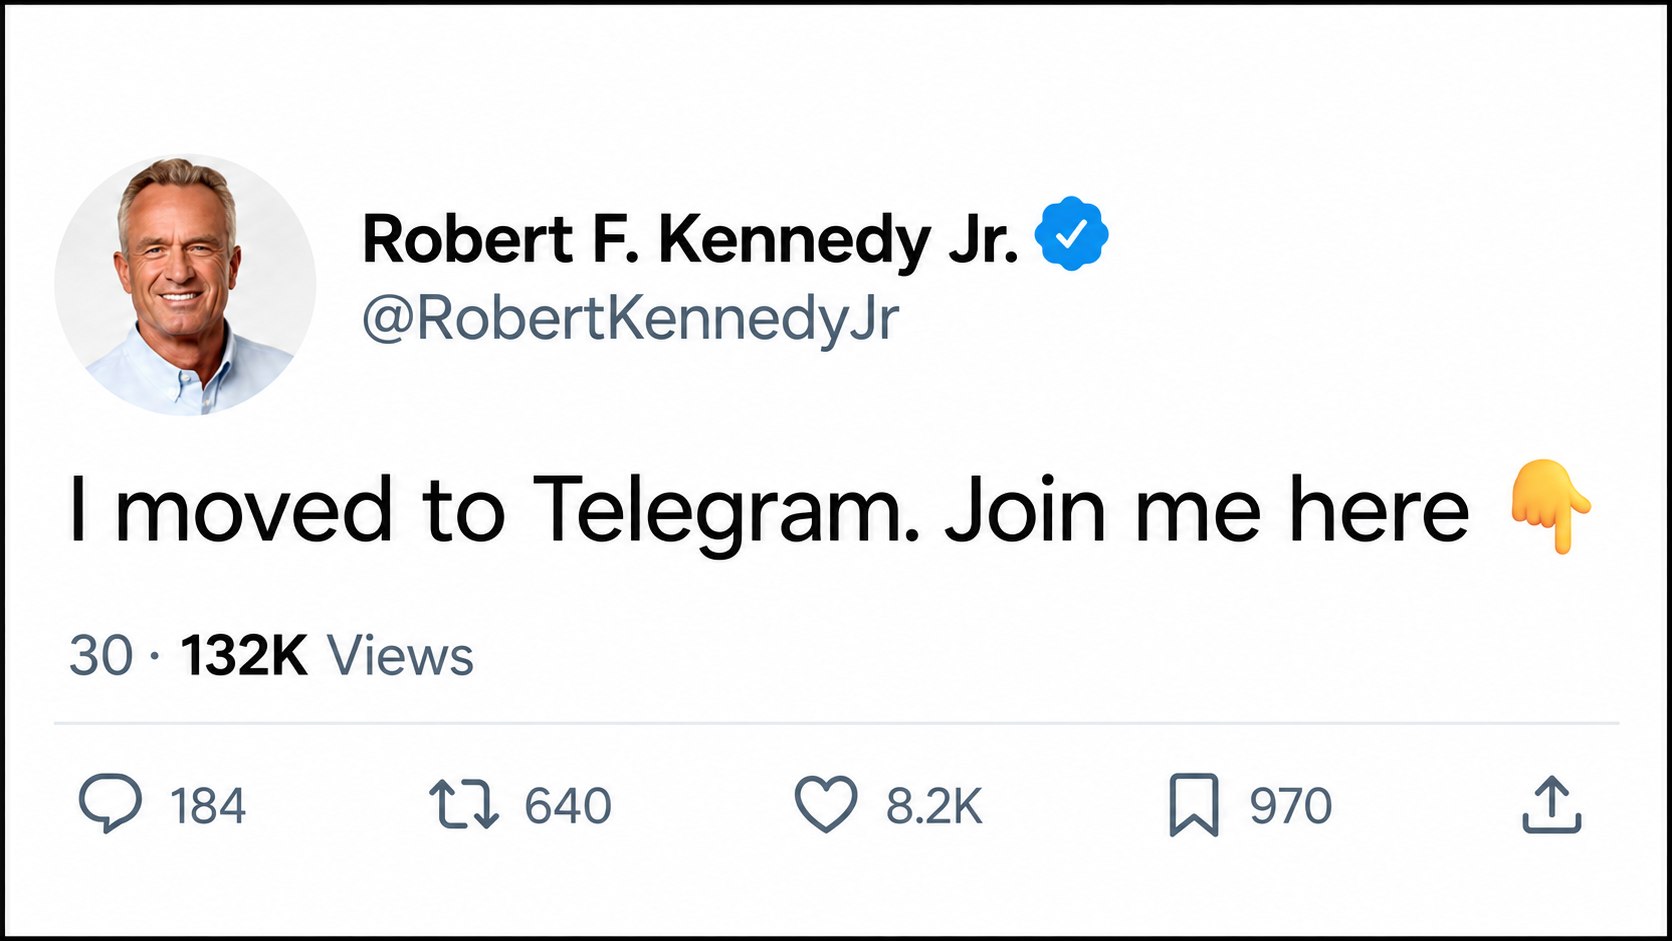Like the tweet with the heart icon
1672x941 pixels.
coord(826,804)
